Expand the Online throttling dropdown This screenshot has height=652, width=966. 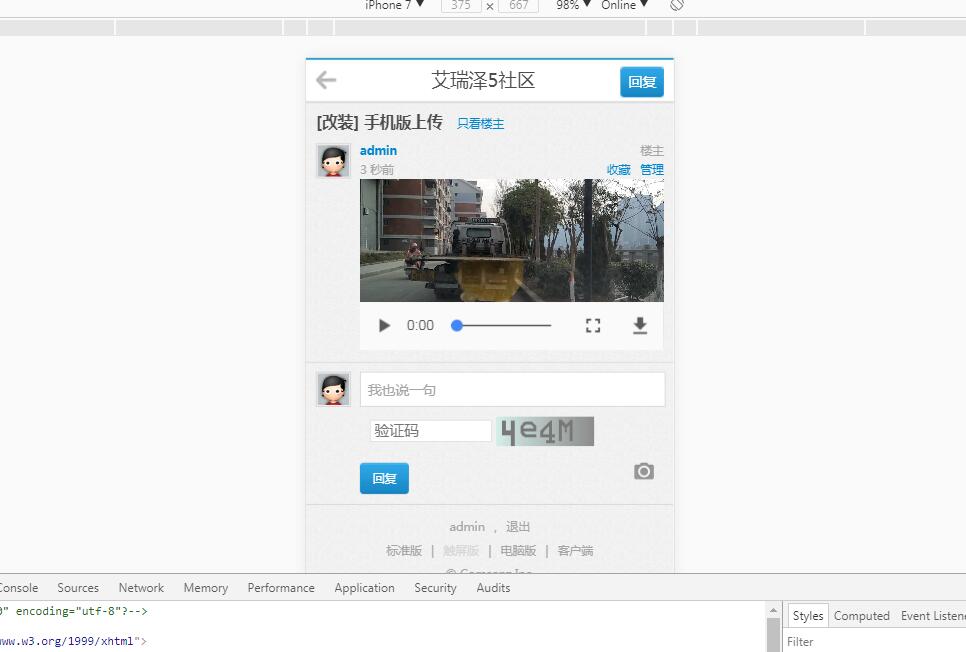click(x=624, y=5)
